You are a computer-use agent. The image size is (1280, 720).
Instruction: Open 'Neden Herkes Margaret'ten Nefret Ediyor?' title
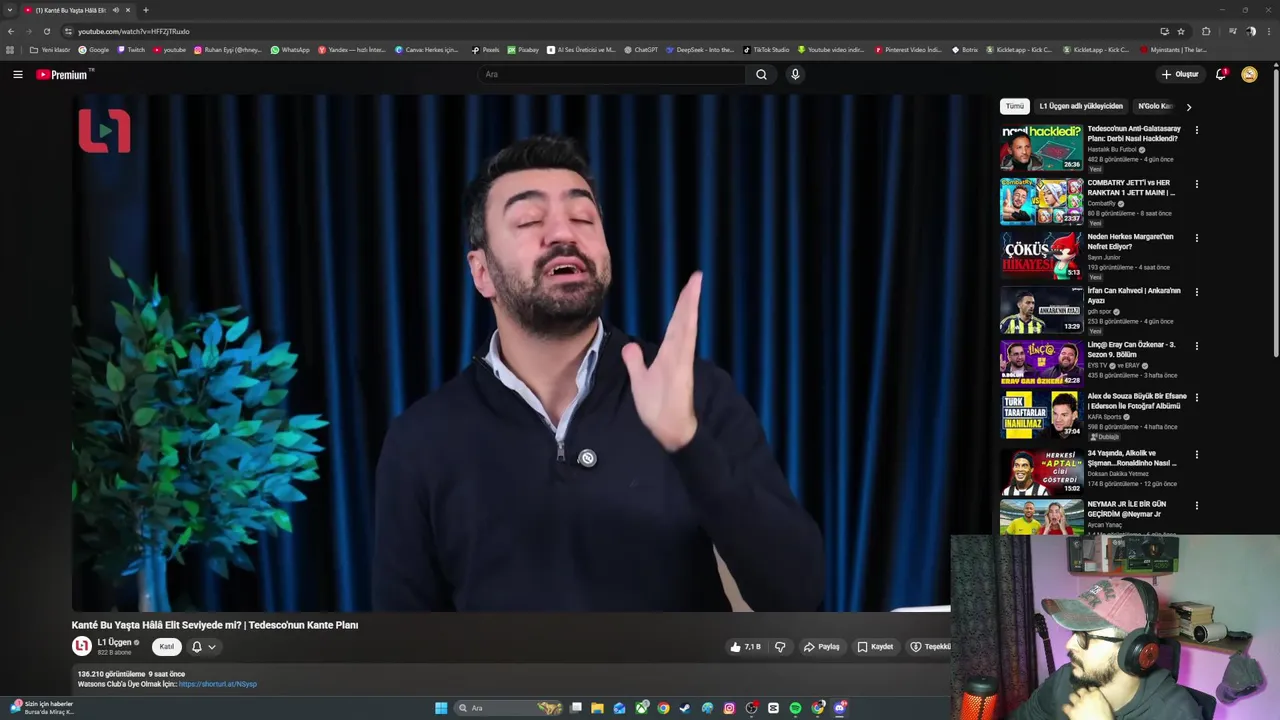click(x=1130, y=241)
